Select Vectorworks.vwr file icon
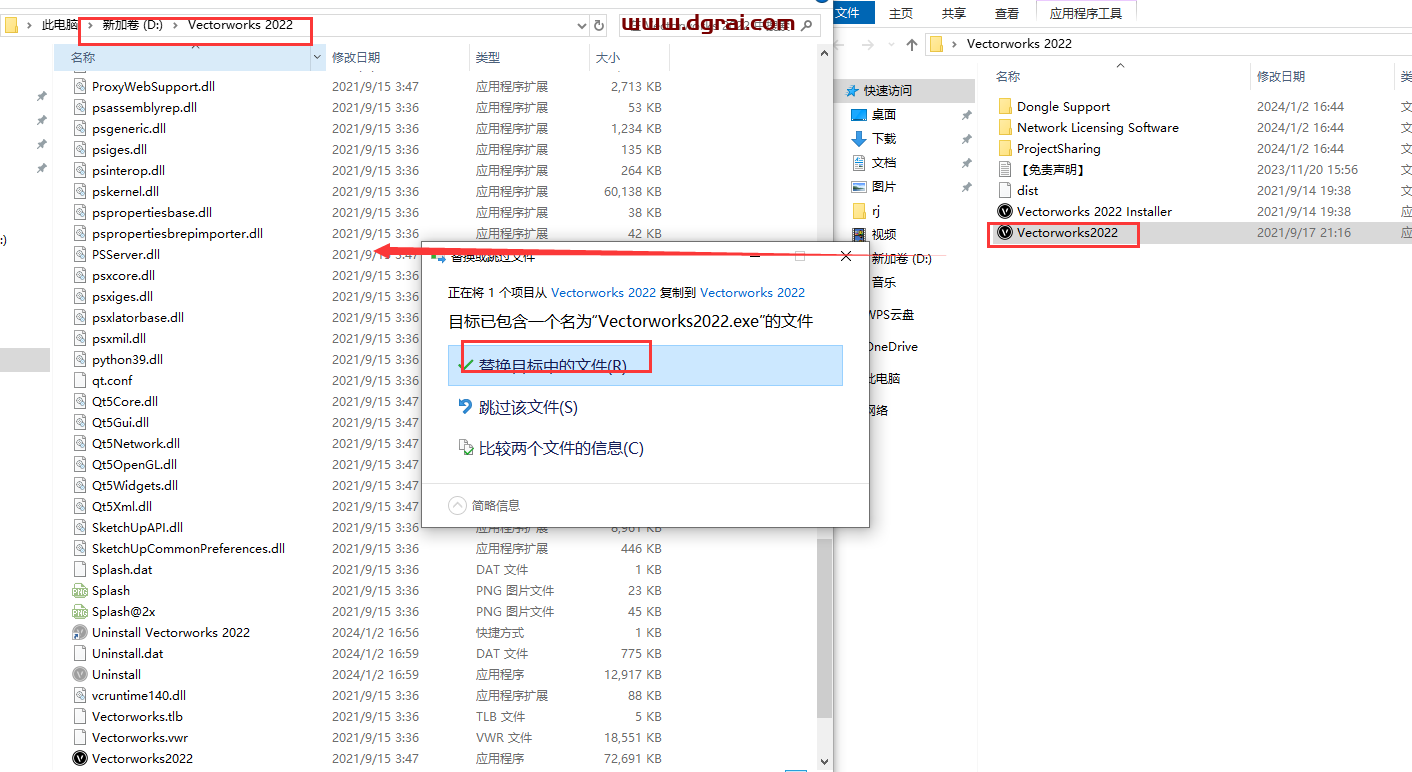 tap(80, 737)
